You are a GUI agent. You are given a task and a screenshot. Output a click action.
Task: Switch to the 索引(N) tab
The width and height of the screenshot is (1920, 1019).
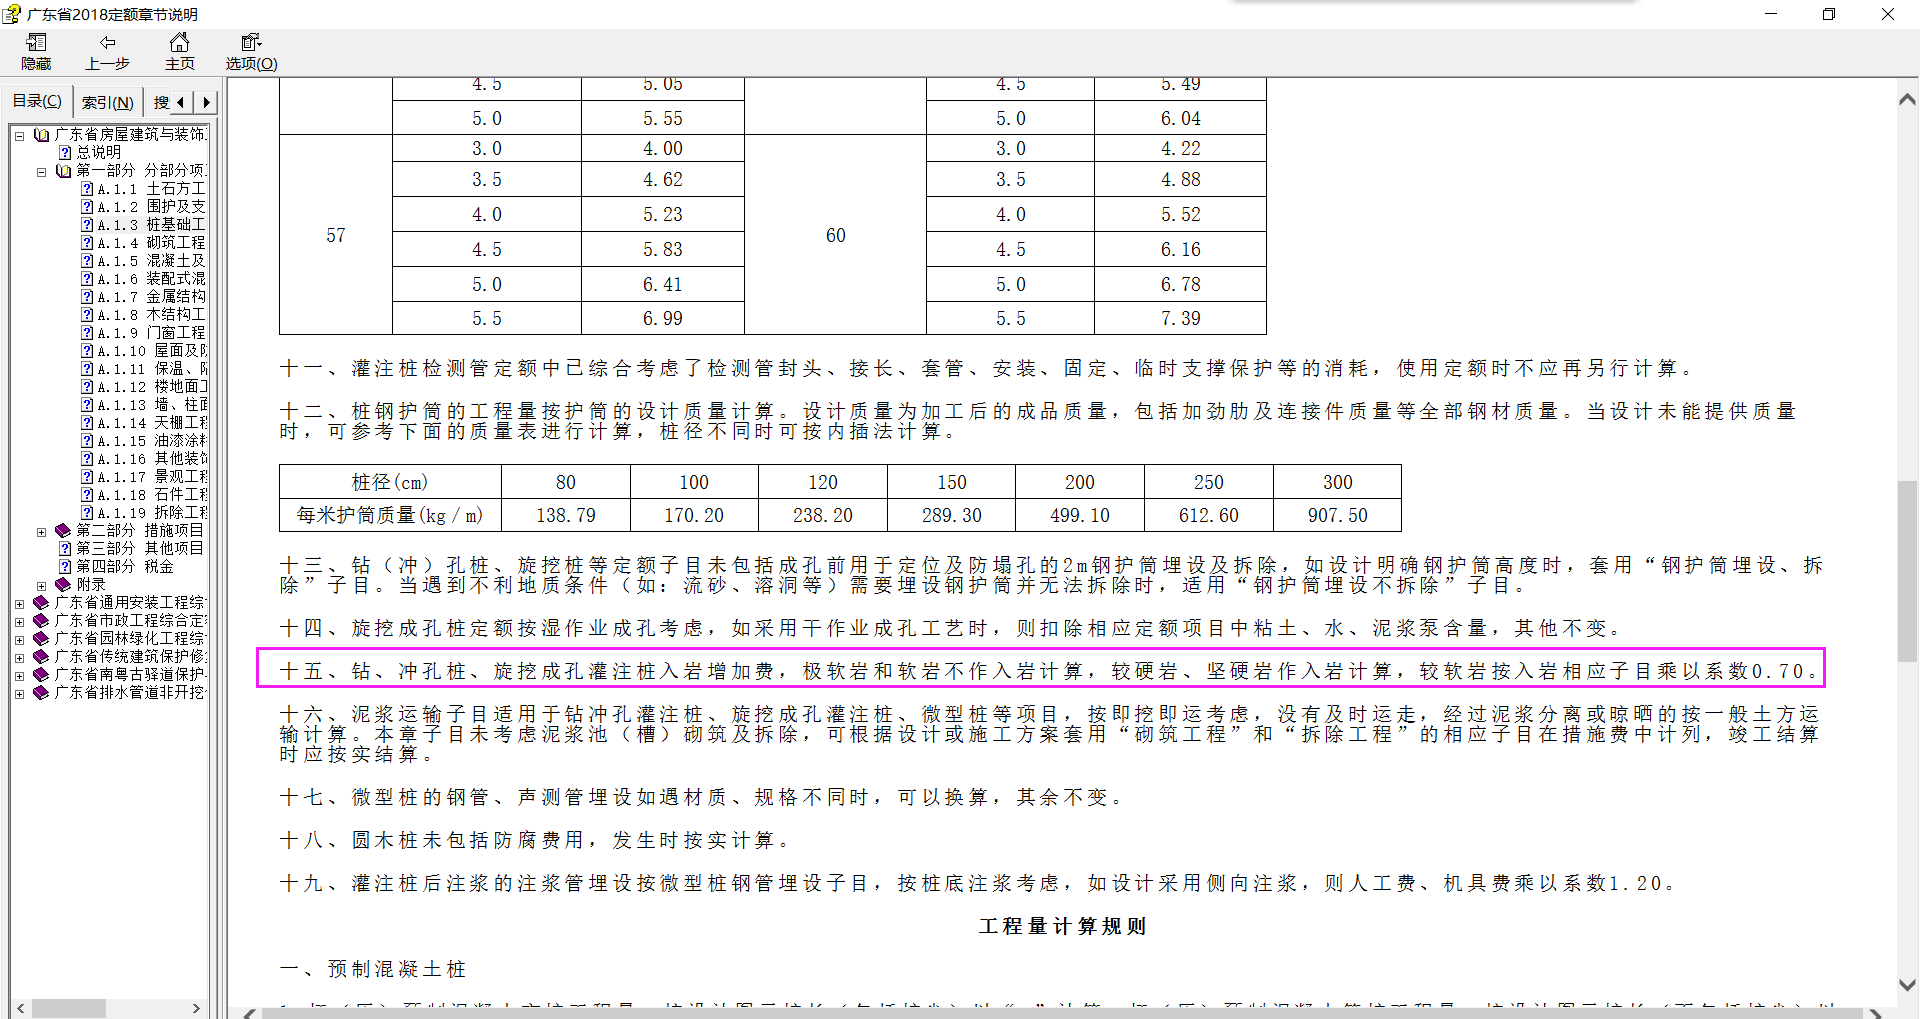107,101
